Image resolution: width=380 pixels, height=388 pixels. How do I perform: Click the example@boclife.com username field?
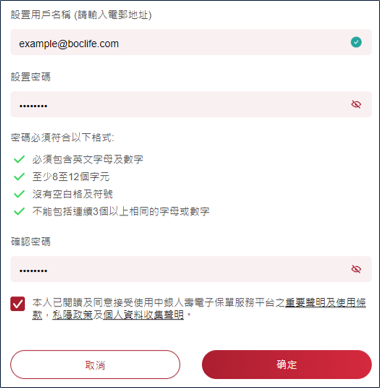tap(191, 42)
